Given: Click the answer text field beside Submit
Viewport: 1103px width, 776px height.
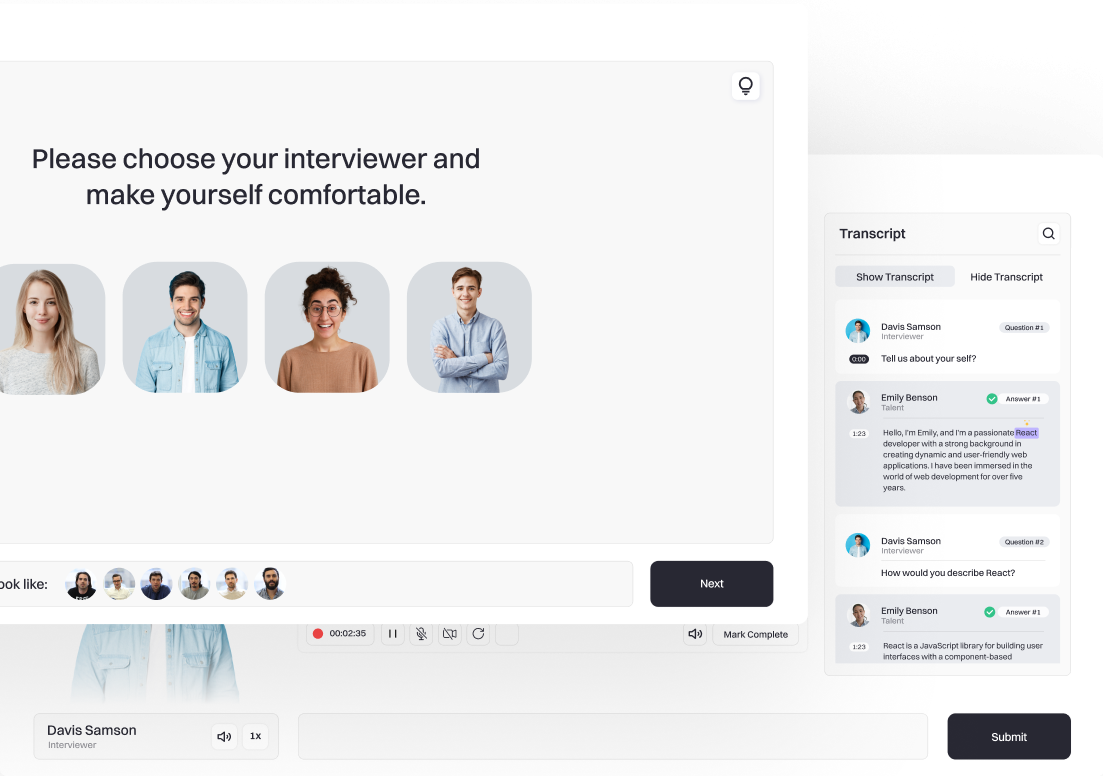Looking at the screenshot, I should tap(612, 737).
